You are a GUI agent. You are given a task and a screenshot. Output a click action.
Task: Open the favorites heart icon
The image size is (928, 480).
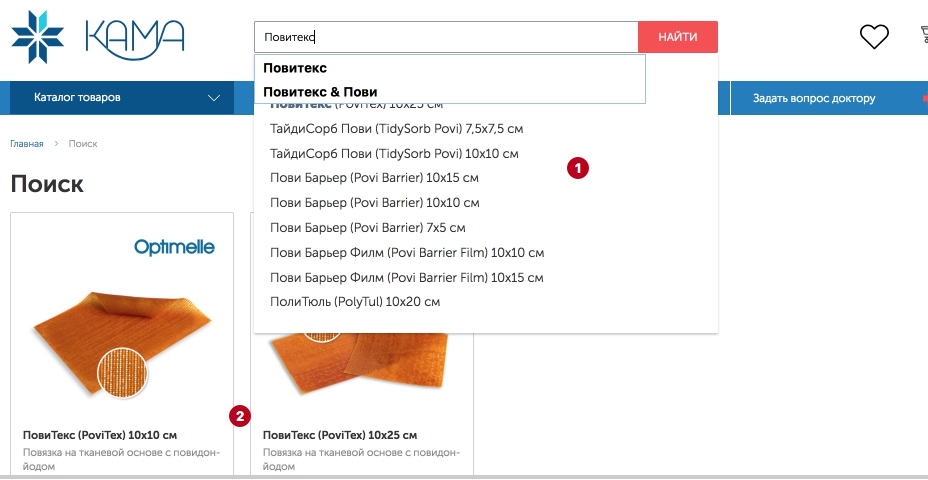pyautogui.click(x=874, y=37)
